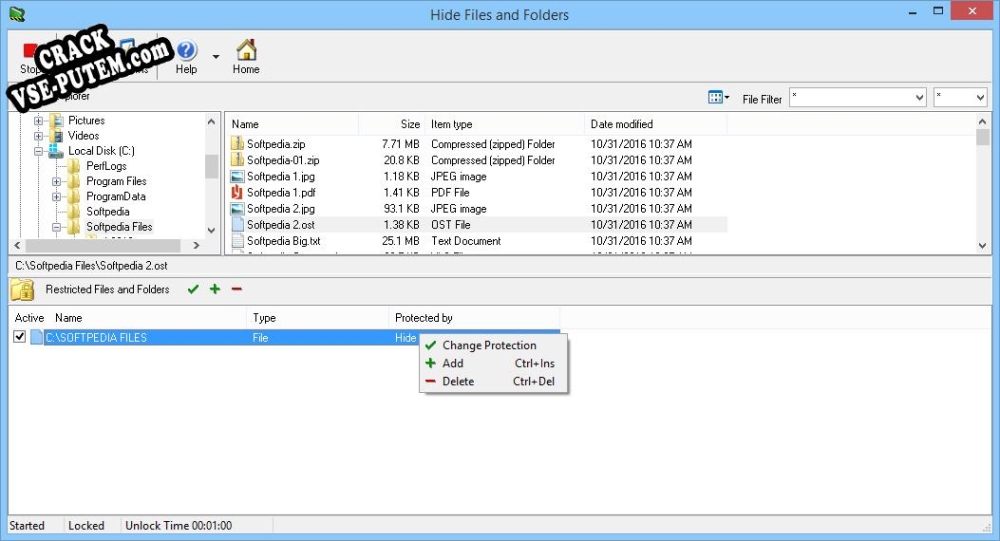This screenshot has width=1000, height=541.
Task: Open the view mode dropdown icon
Action: [x=718, y=98]
